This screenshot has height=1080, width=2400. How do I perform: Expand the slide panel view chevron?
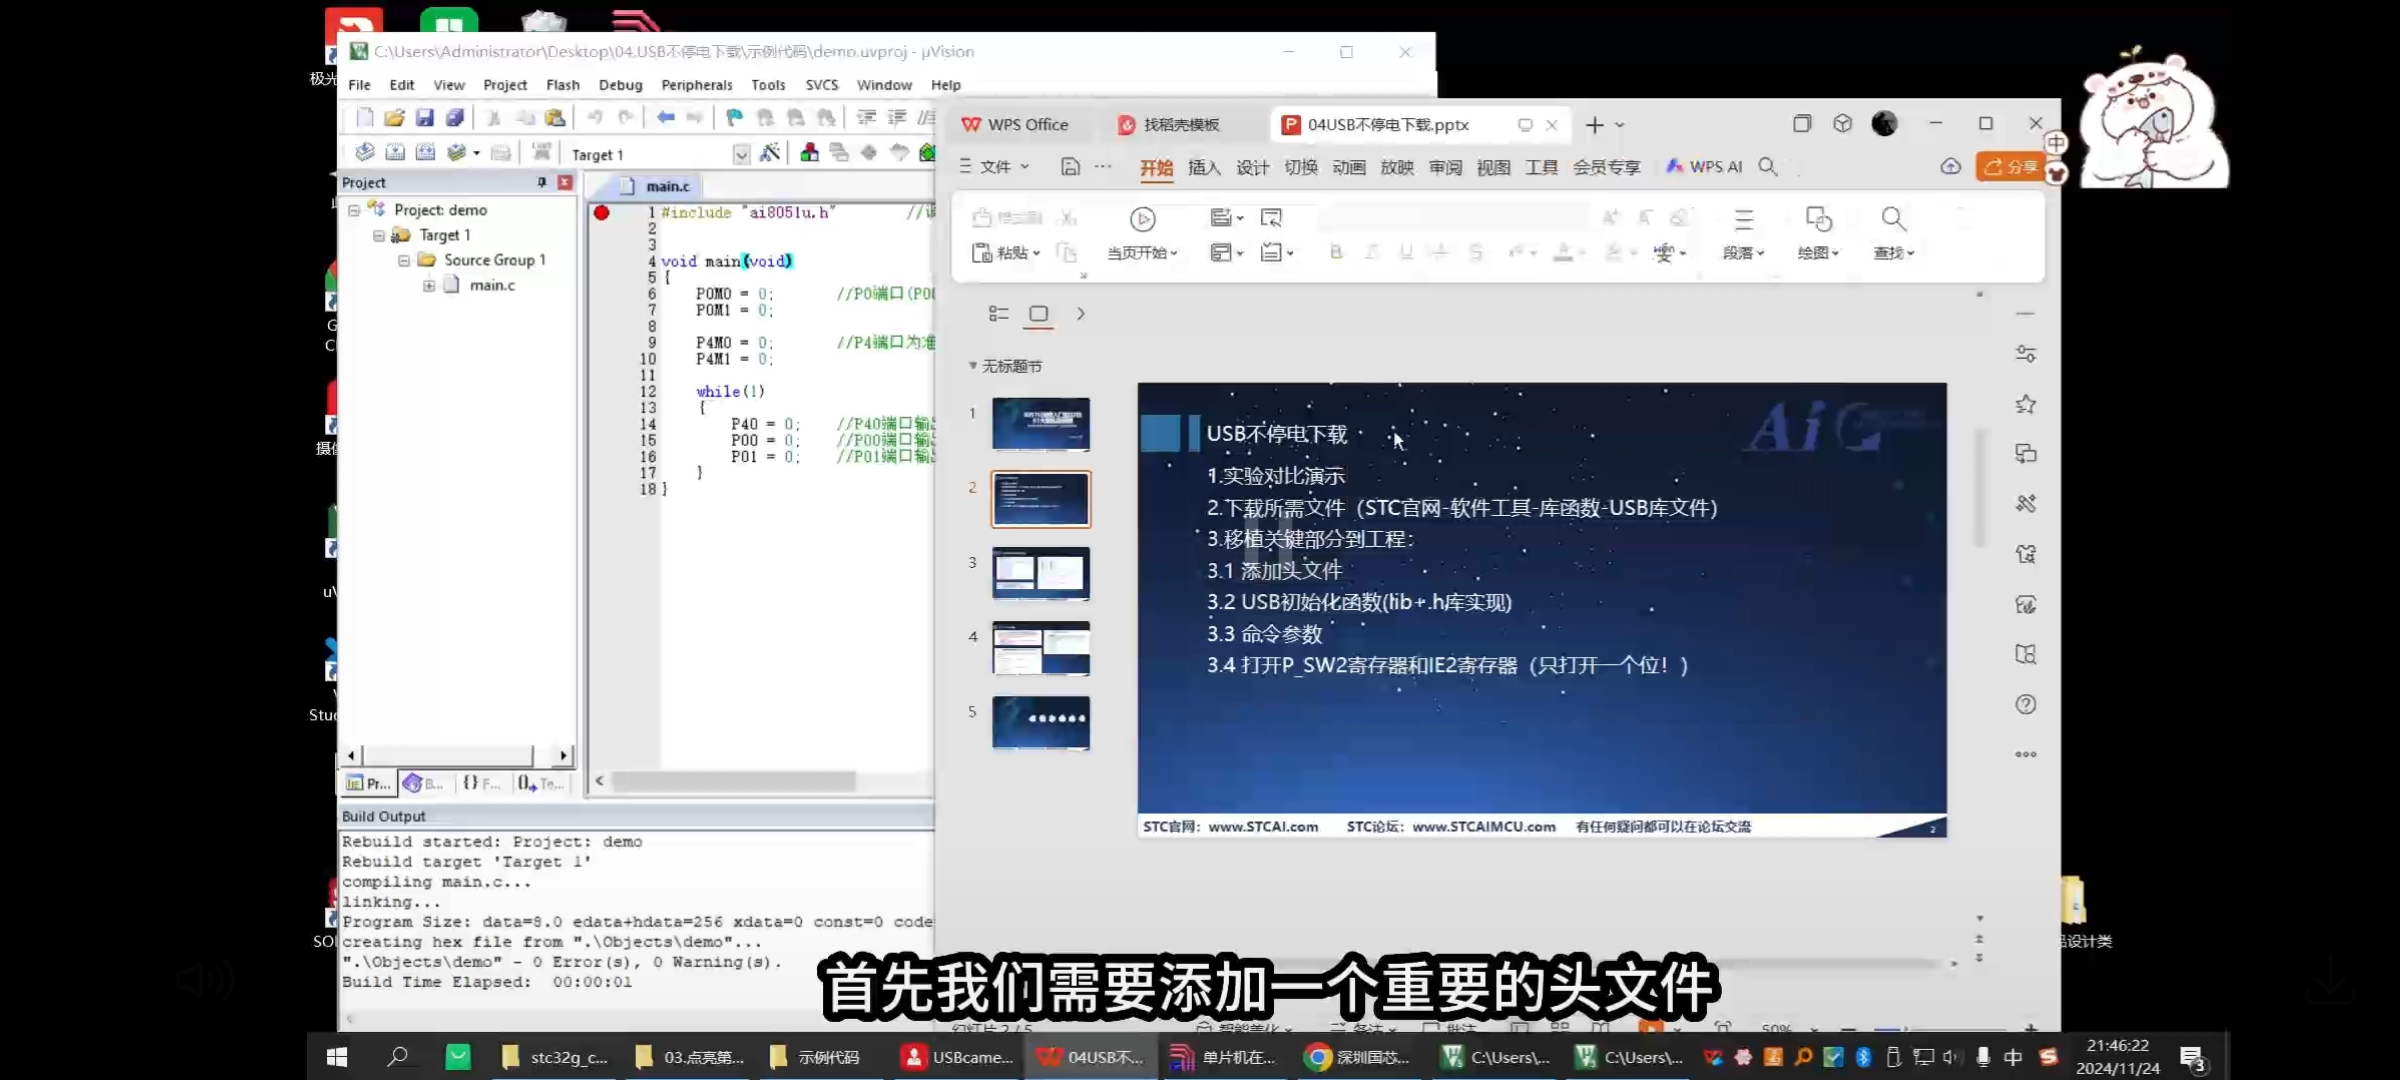(1080, 314)
